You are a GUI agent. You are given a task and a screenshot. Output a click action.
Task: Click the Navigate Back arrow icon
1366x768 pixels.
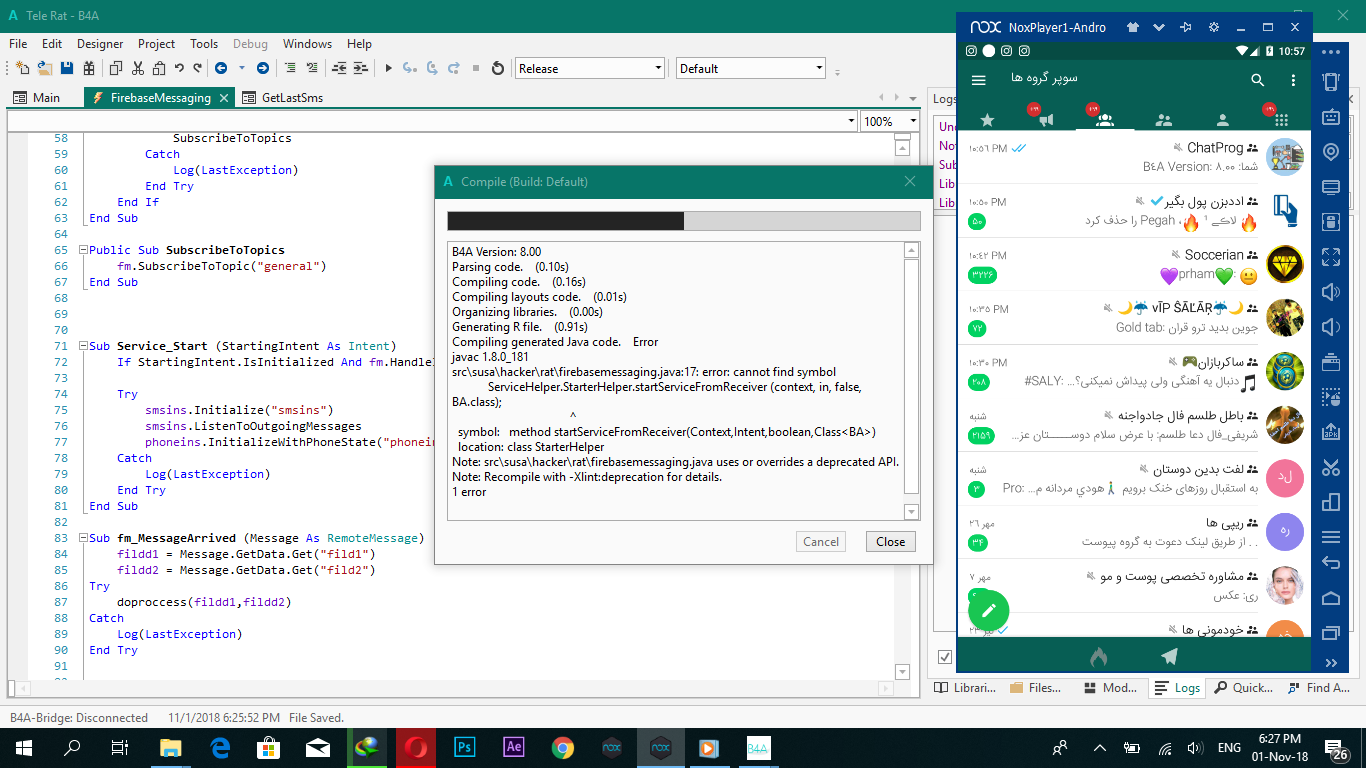click(220, 68)
